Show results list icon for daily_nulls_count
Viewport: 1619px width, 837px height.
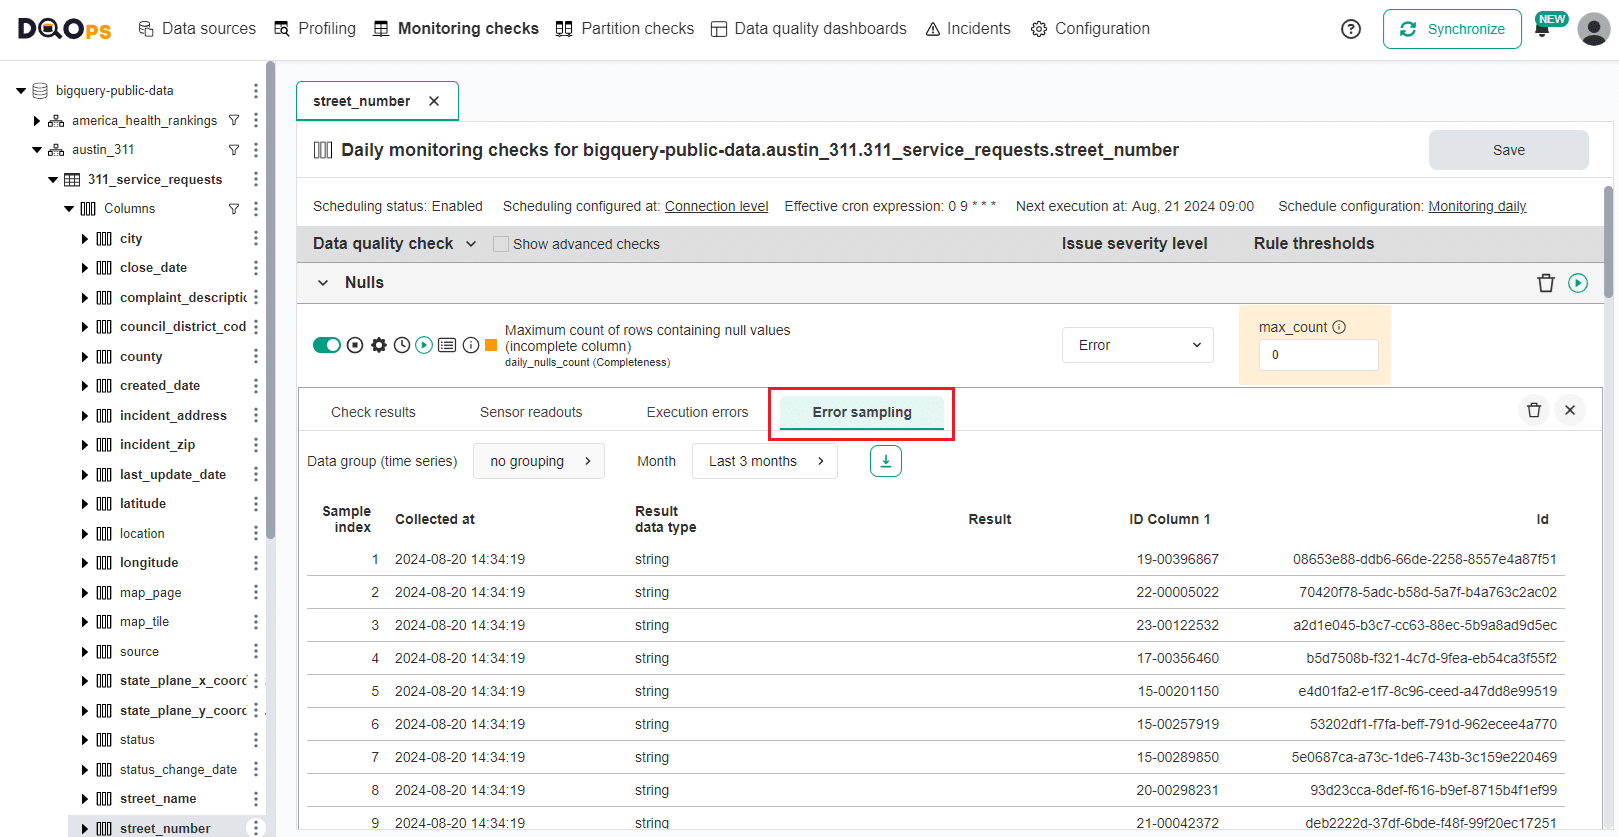(x=447, y=345)
